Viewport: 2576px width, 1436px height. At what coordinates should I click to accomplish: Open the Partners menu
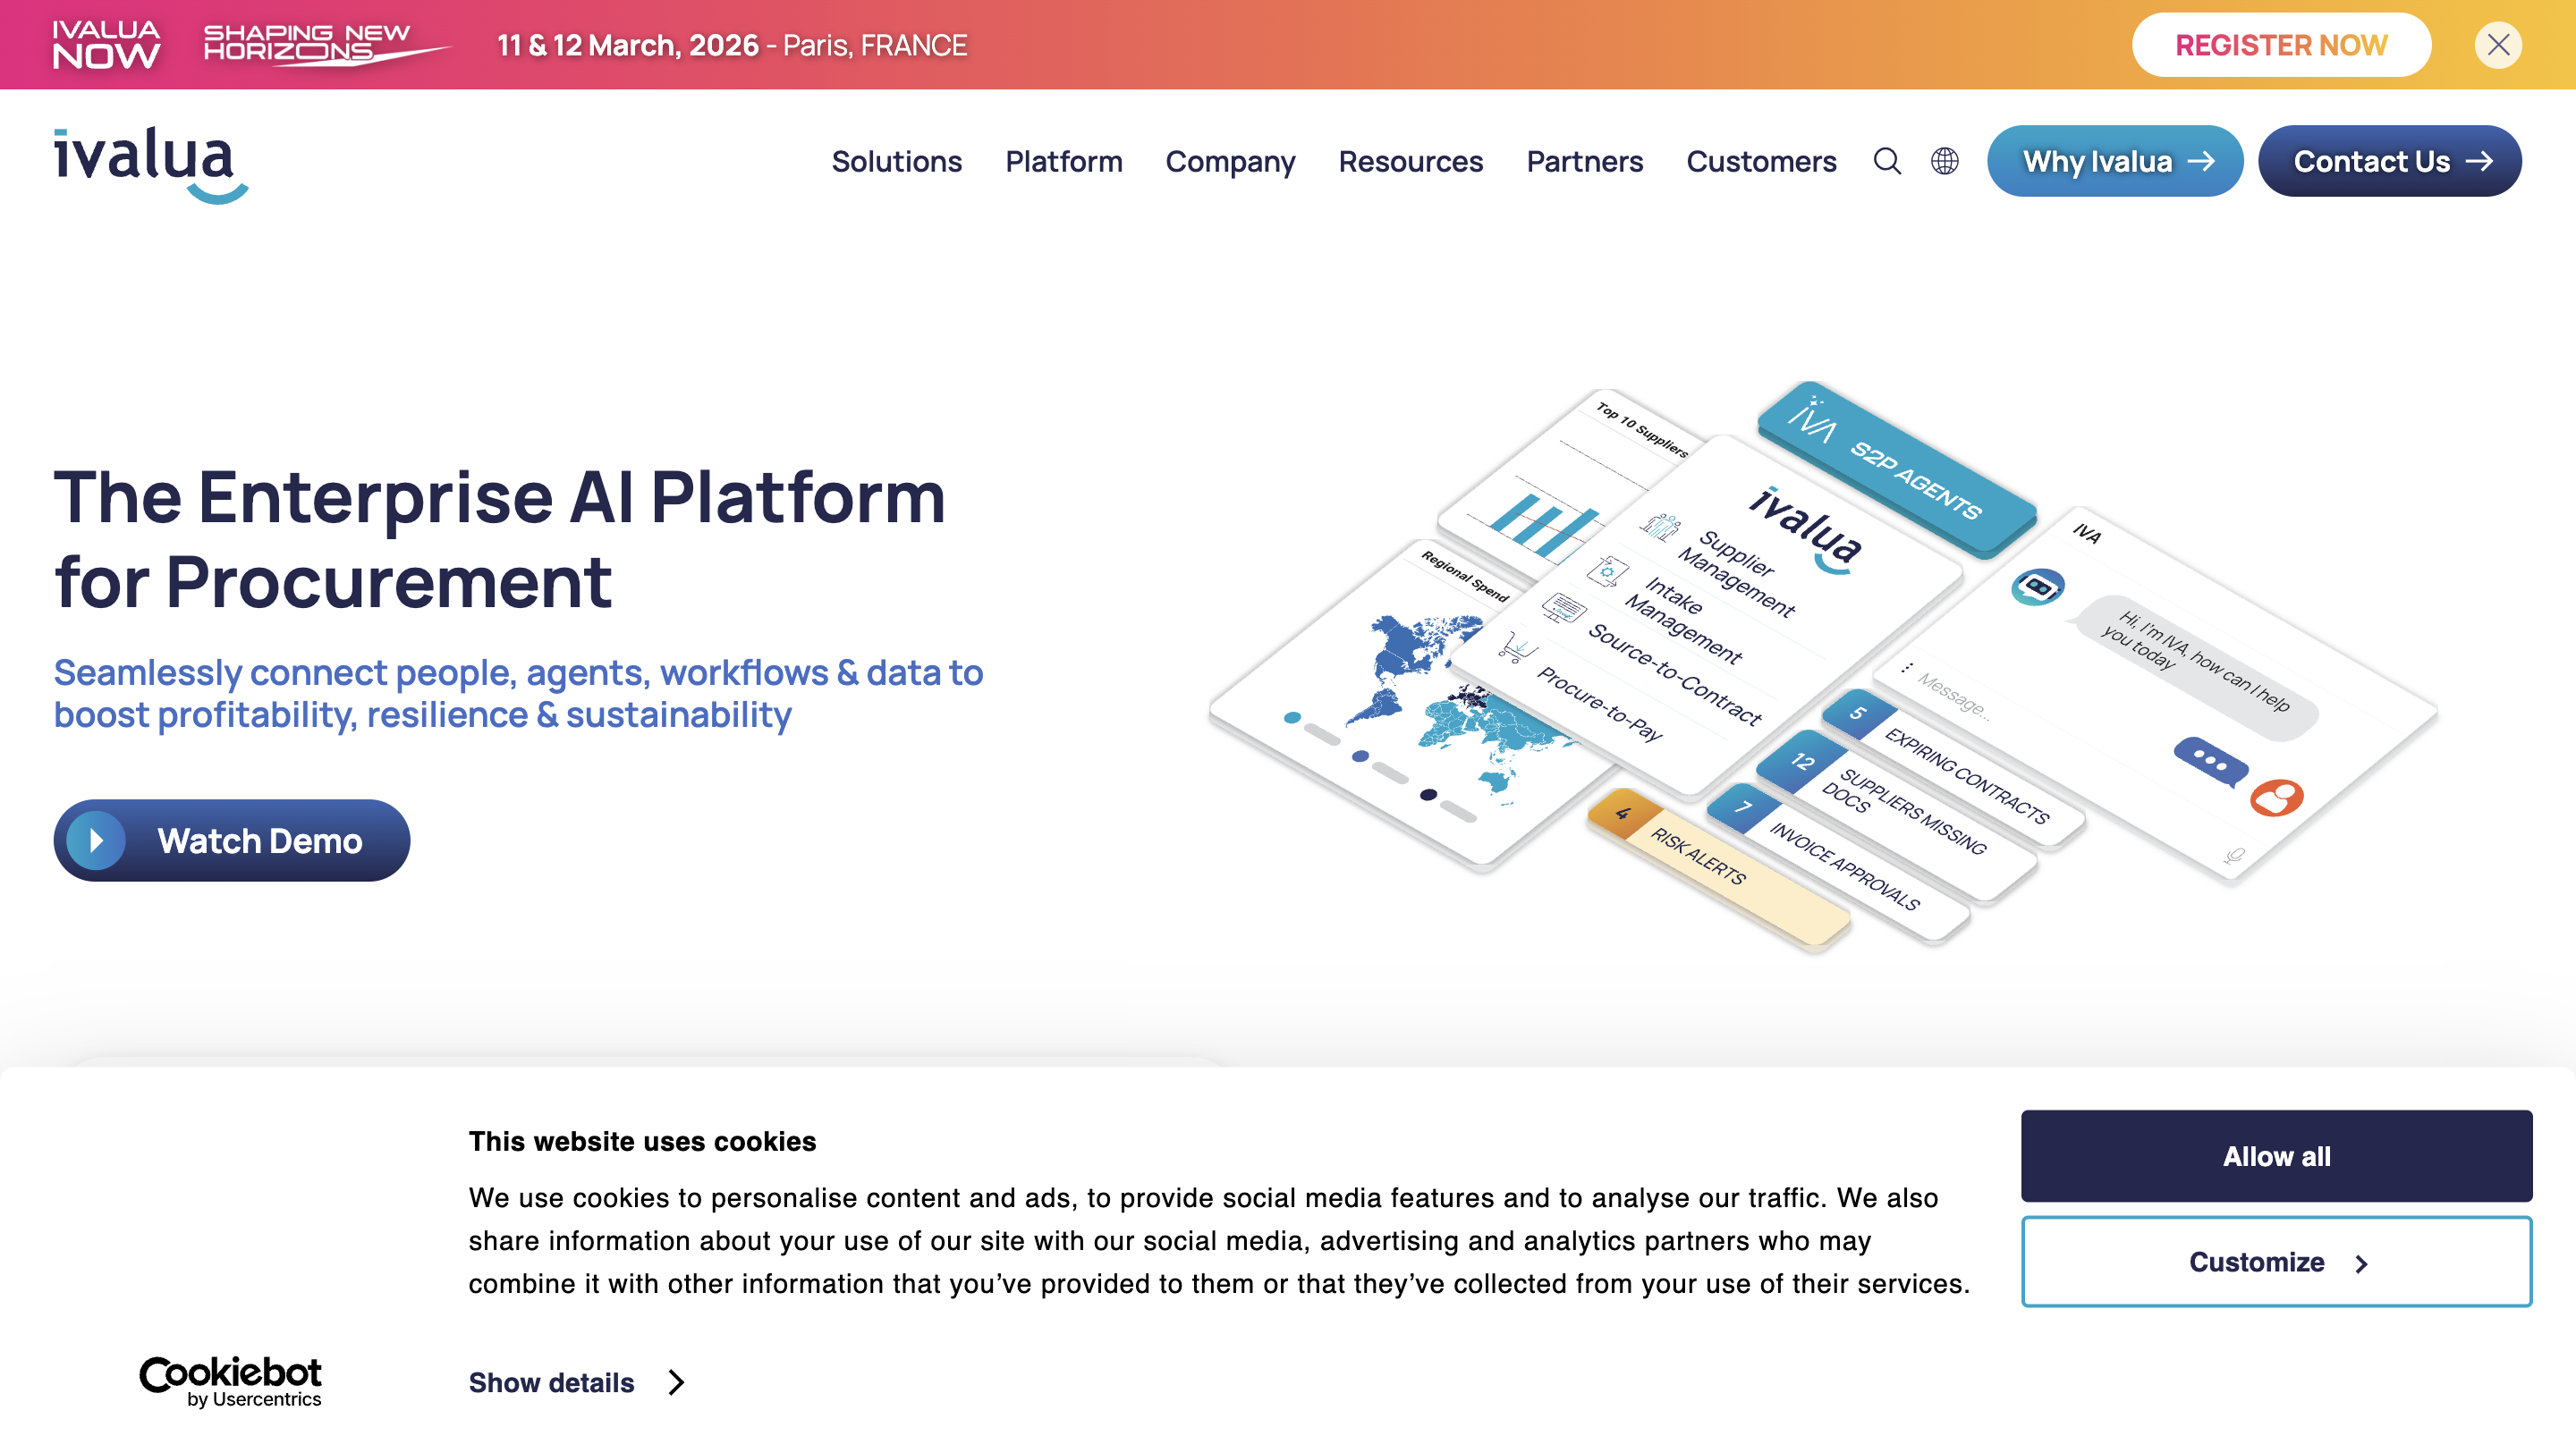tap(1585, 161)
